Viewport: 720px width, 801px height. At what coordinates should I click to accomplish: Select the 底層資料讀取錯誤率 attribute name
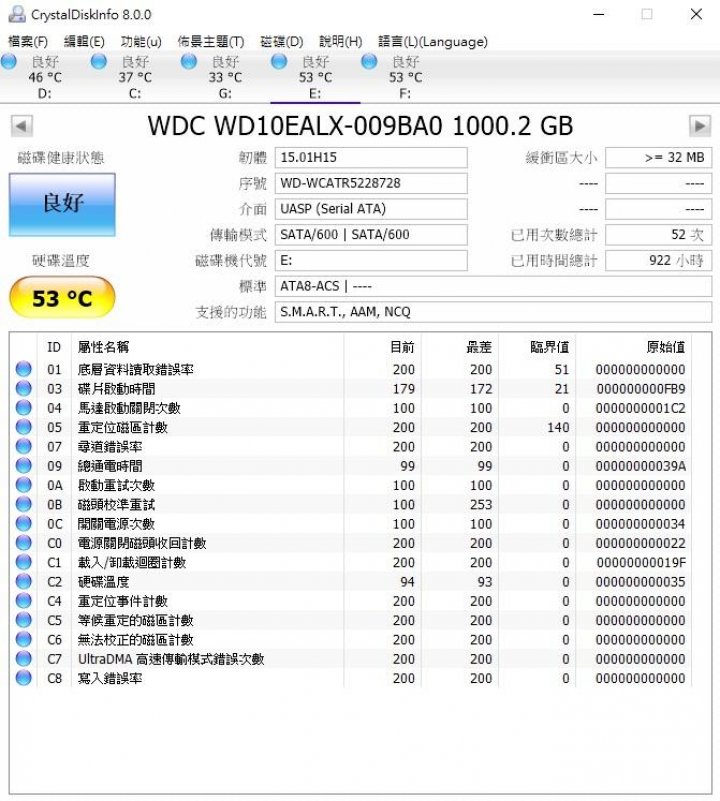point(135,369)
